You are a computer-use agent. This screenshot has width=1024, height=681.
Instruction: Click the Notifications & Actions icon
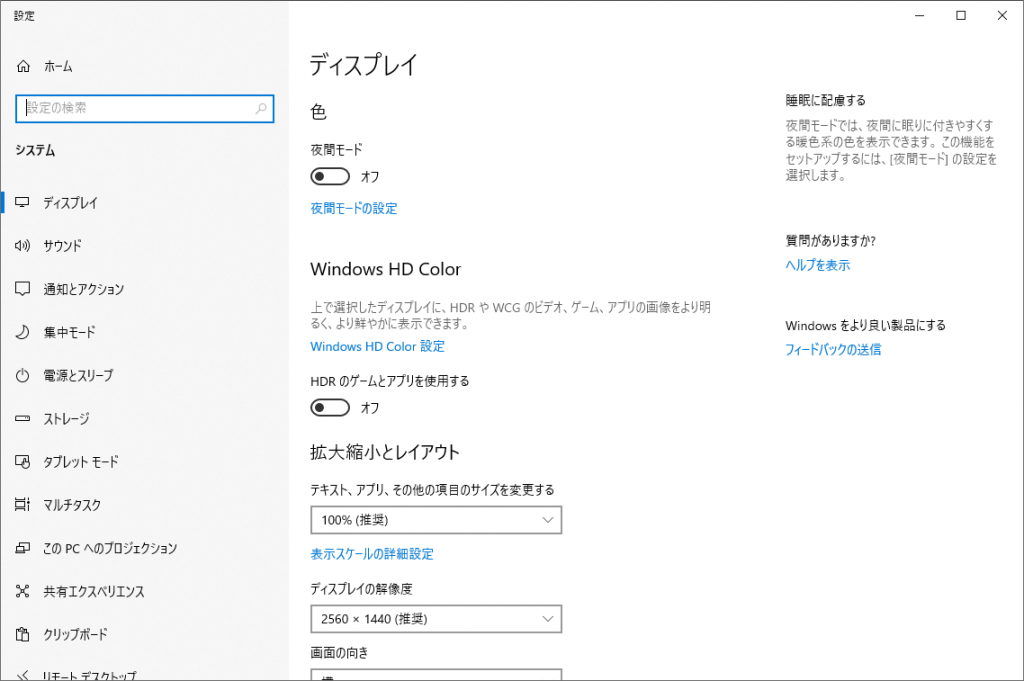coord(23,289)
